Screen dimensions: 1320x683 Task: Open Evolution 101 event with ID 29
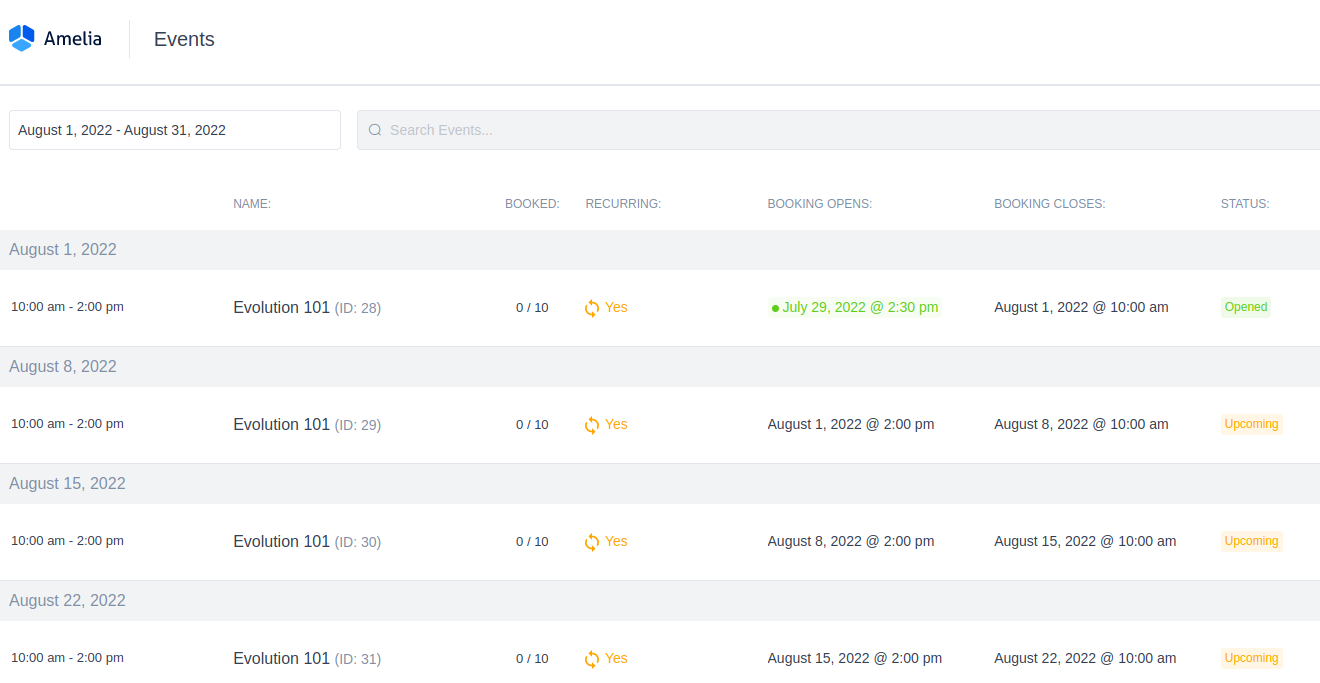[x=282, y=424]
